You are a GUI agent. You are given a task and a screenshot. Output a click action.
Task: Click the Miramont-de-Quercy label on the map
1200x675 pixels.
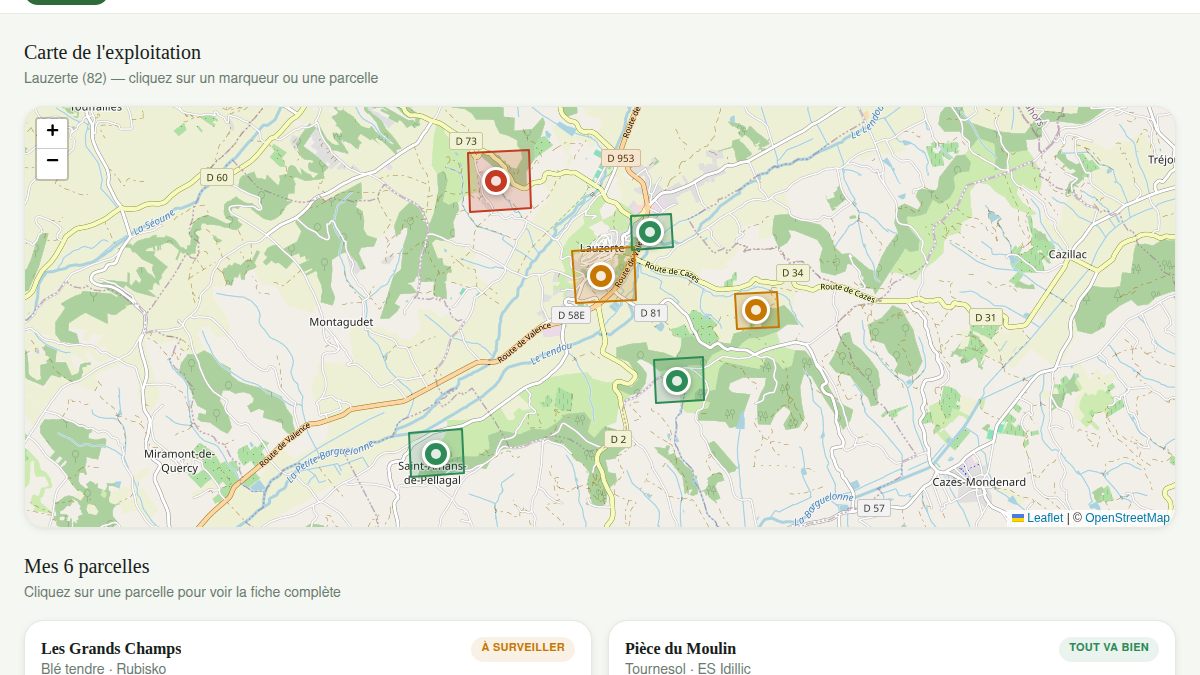click(x=180, y=460)
